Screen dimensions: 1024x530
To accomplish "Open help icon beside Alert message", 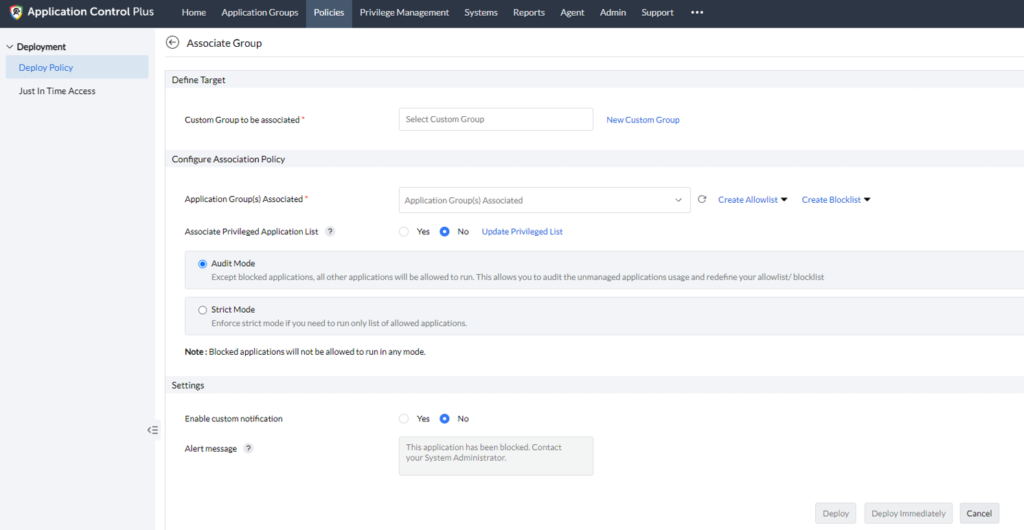I will coord(248,448).
